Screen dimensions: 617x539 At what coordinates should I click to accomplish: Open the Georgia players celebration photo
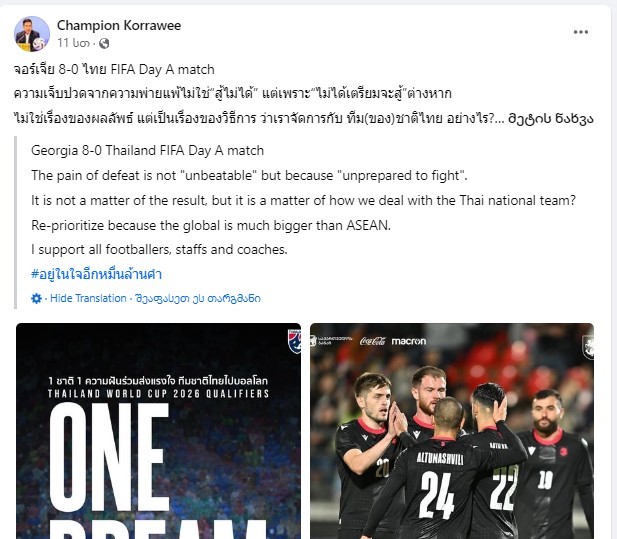tap(452, 431)
